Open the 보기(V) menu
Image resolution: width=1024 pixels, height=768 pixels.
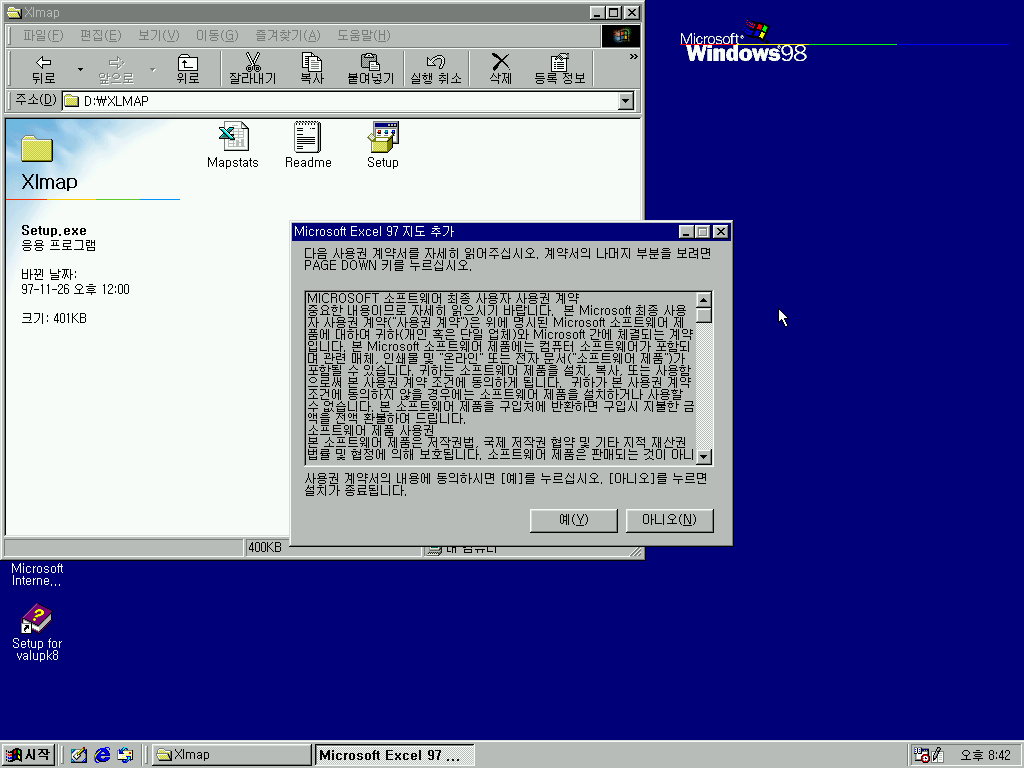pos(158,35)
